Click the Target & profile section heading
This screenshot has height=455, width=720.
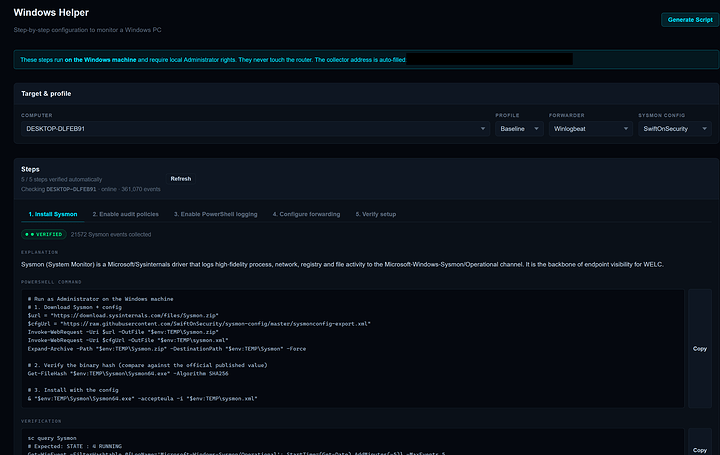[46, 93]
